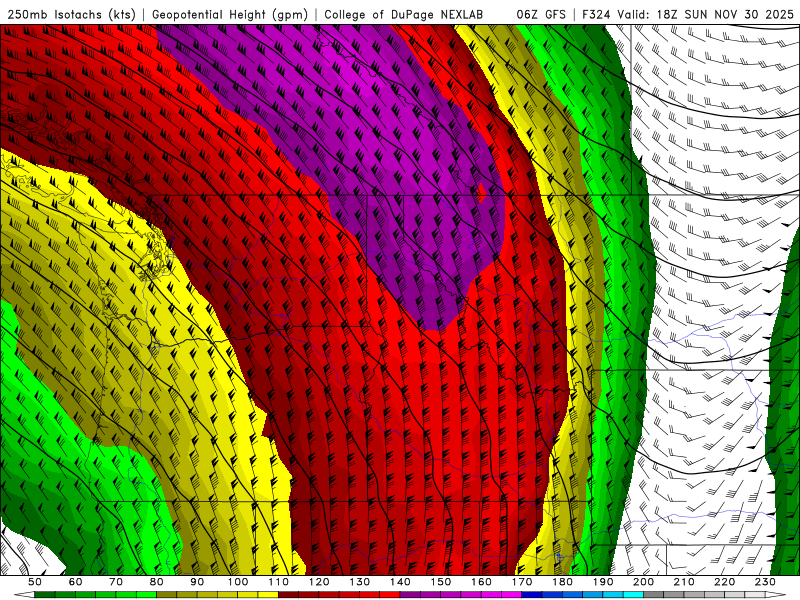Click the colorbar label '210'
Screen dimensions: 800x600
(684, 582)
